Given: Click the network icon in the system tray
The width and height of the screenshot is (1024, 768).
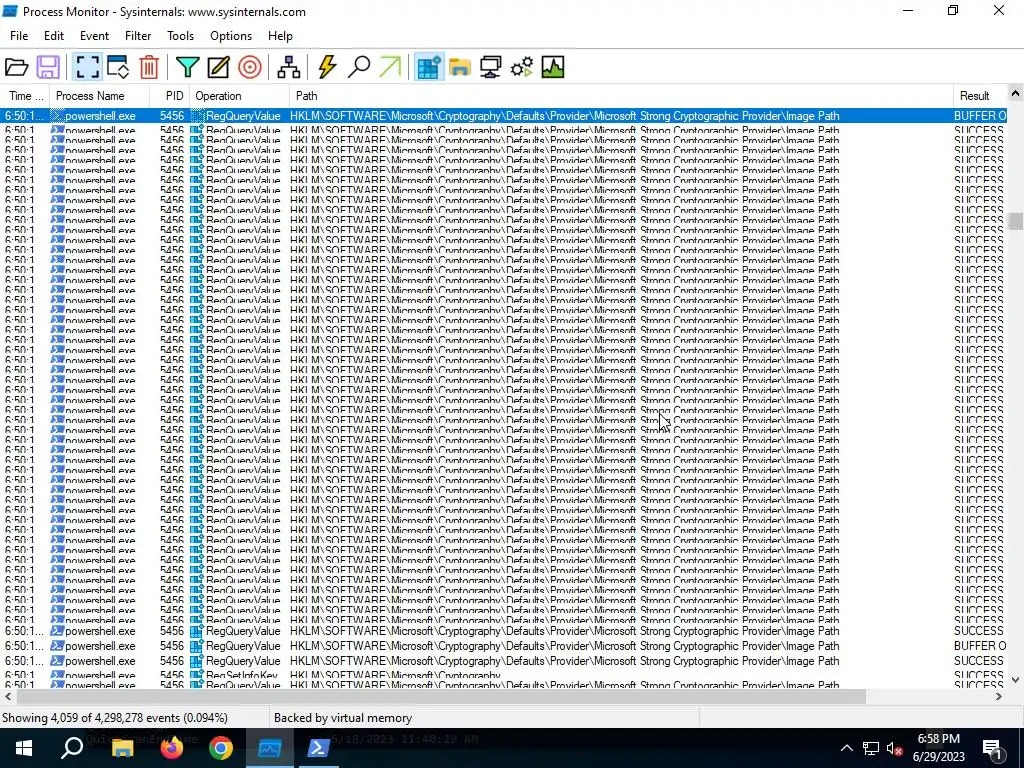Looking at the screenshot, I should coord(871,748).
